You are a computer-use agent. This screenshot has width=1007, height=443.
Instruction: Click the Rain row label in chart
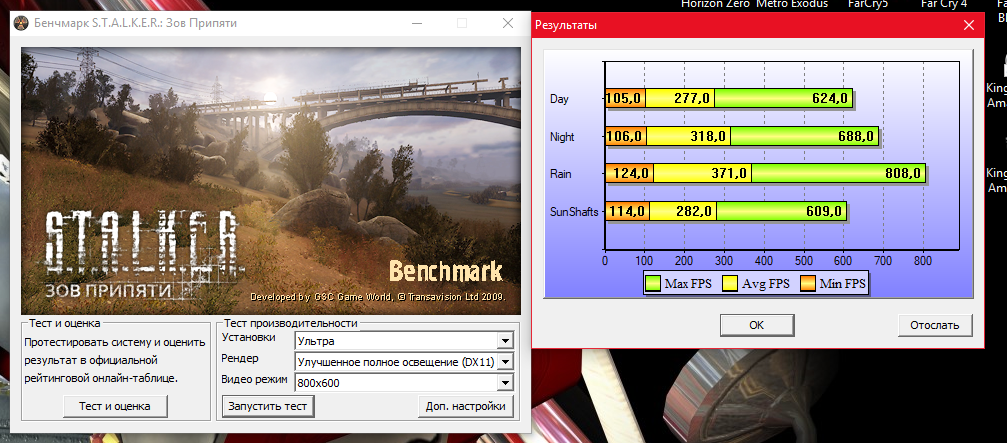561,173
